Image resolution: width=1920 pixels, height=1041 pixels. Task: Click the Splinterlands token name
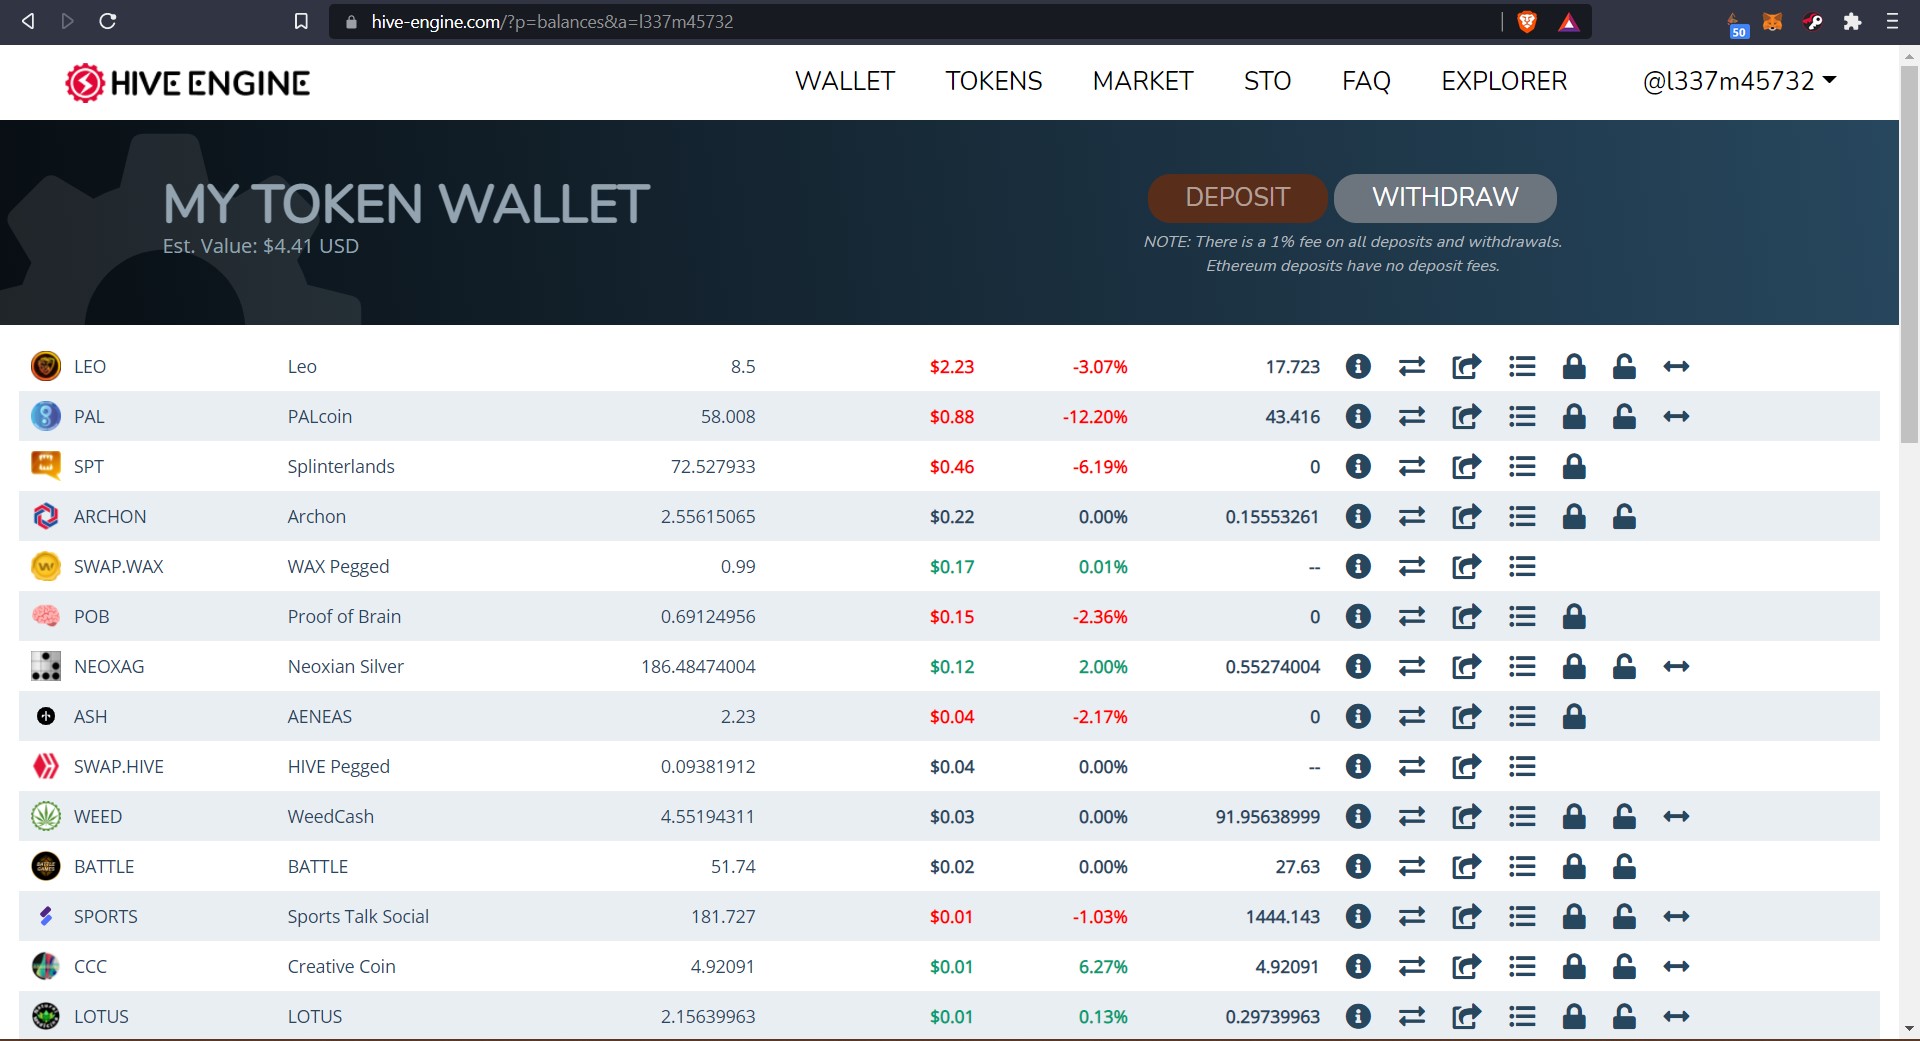[x=341, y=467]
